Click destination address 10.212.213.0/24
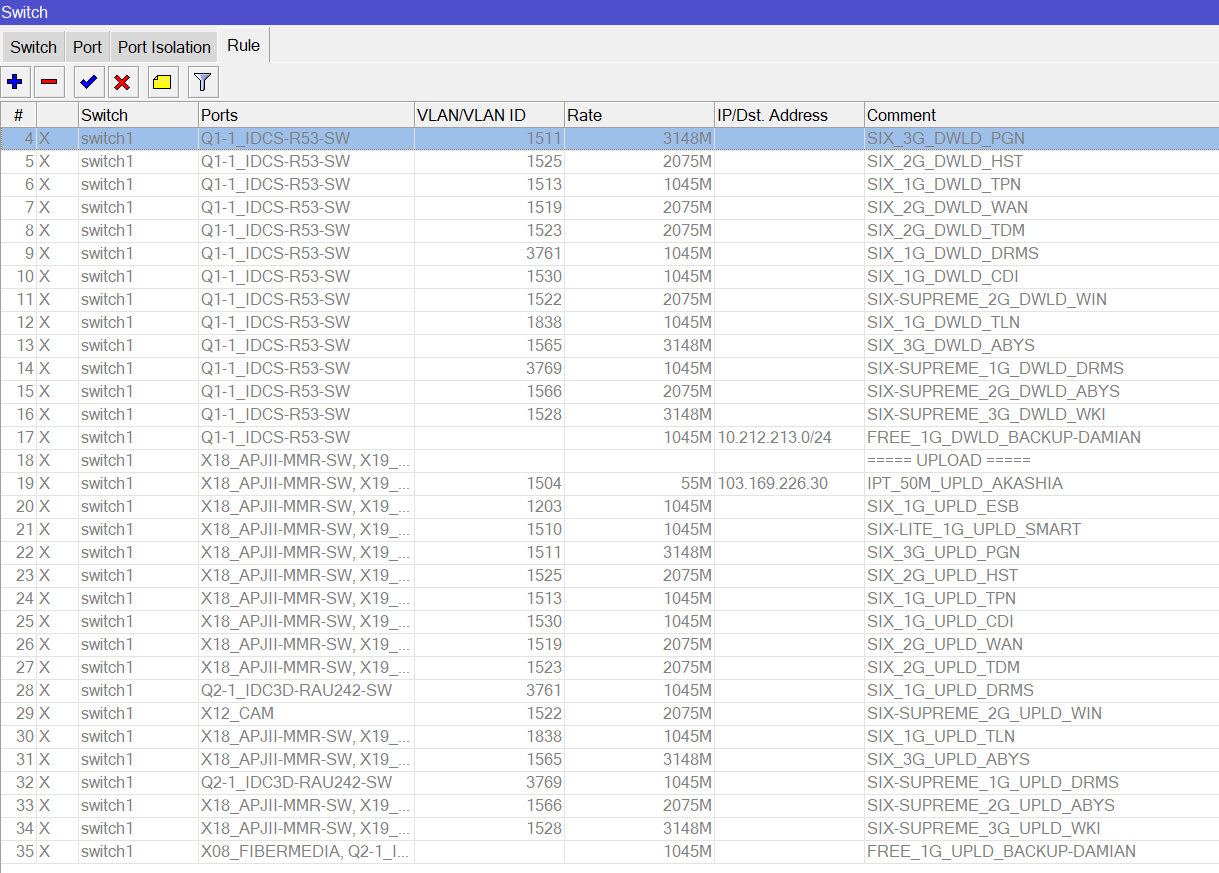Viewport: 1219px width, 873px height. (775, 437)
